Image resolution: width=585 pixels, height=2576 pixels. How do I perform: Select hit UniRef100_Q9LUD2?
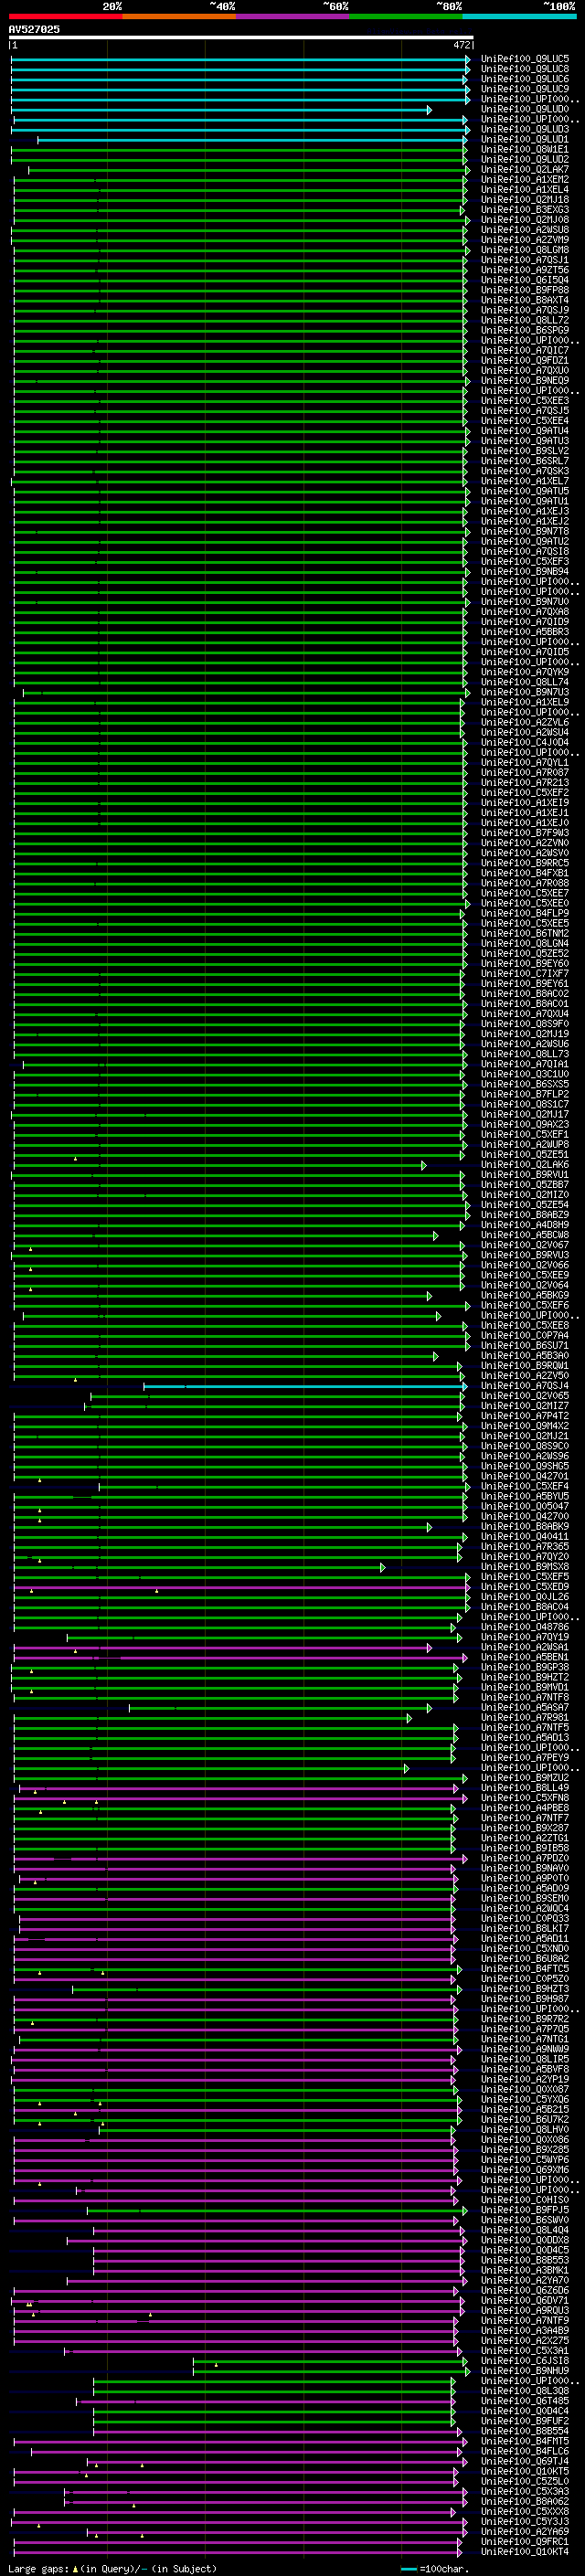point(525,159)
